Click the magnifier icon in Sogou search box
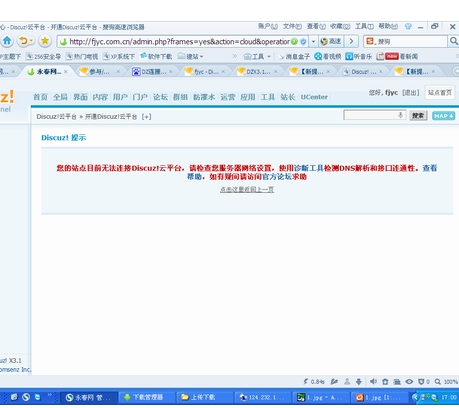Image resolution: width=459 pixels, height=408 pixels. (x=453, y=41)
